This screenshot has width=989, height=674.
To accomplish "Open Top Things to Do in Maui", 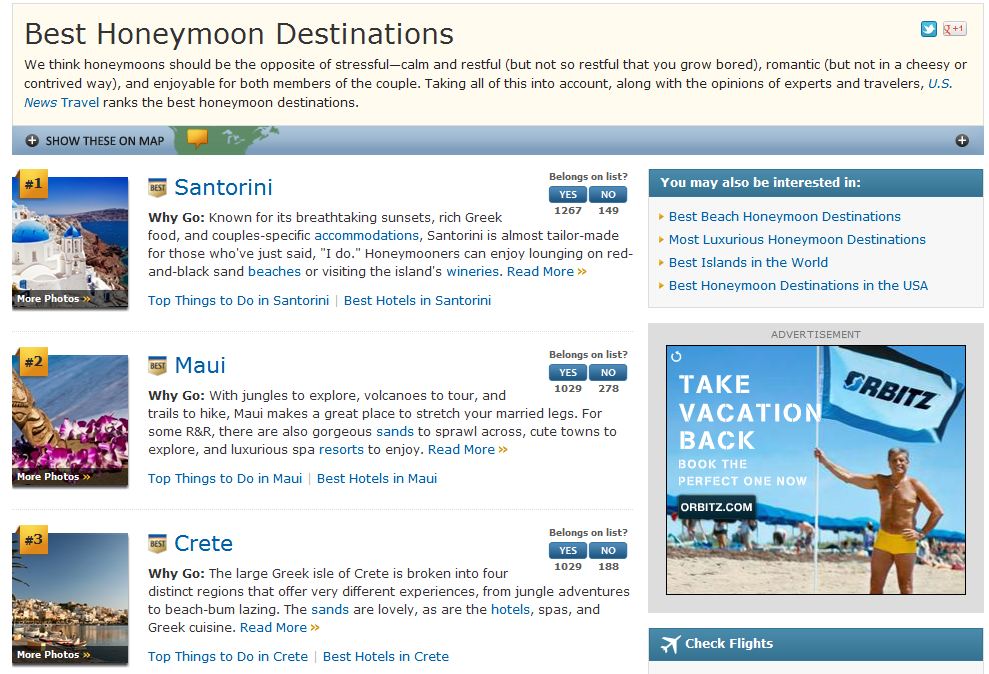I will (225, 478).
